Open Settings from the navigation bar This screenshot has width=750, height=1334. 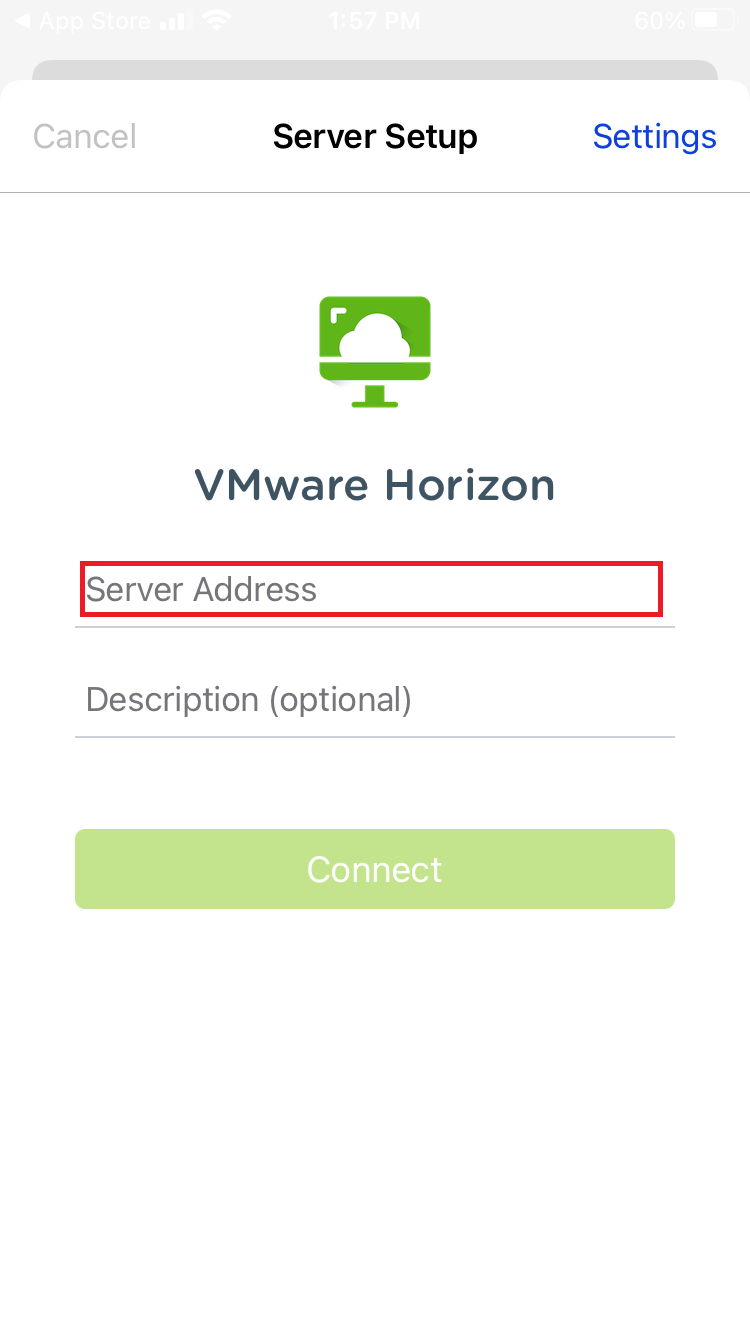(x=655, y=136)
